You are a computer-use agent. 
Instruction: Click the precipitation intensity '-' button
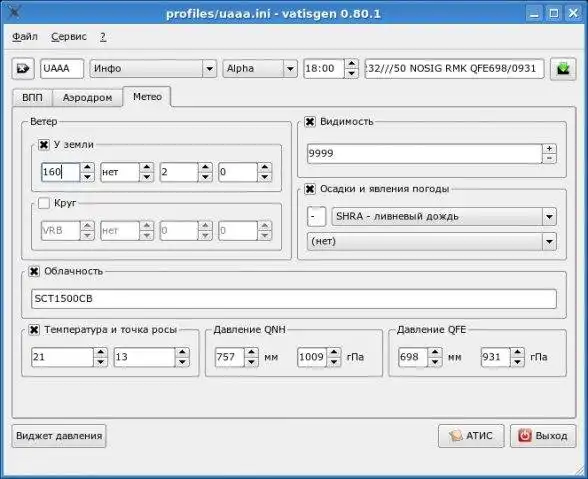point(316,216)
